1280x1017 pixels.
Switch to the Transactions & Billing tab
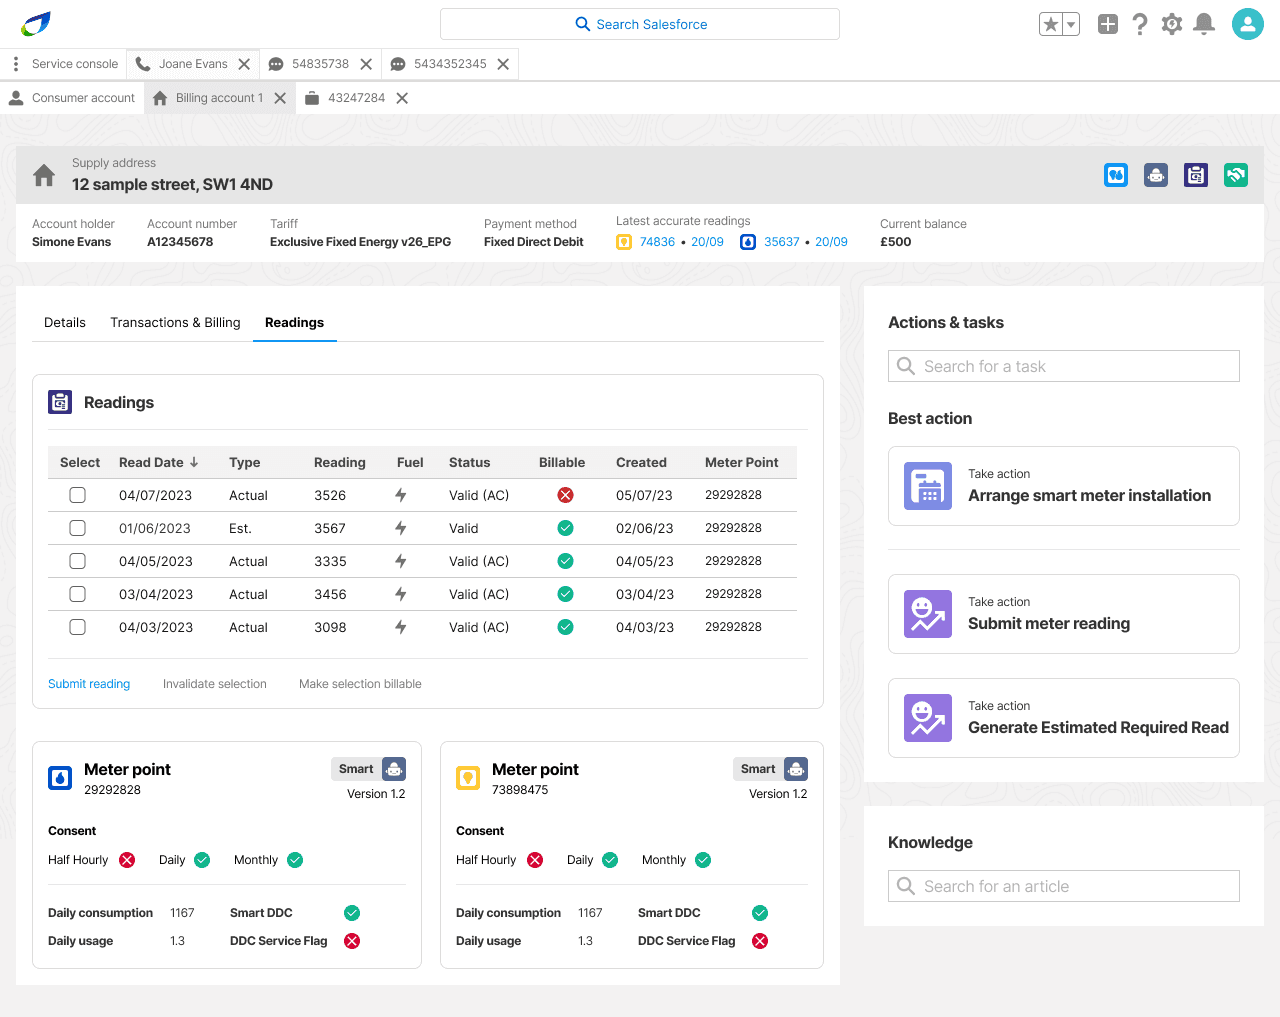point(175,322)
